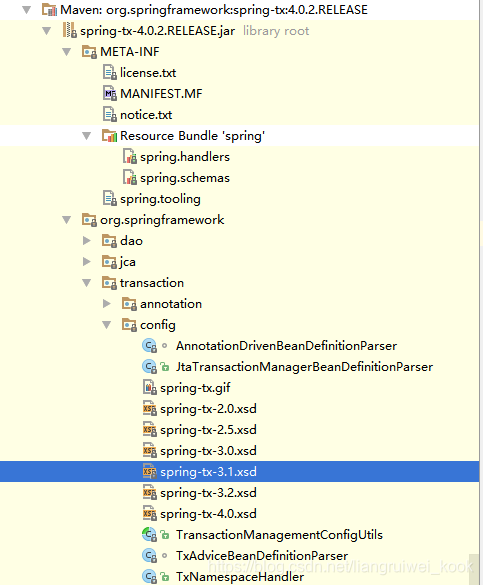The height and width of the screenshot is (585, 483).
Task: Collapse the spring-tx-4.0.2.RELEASE.jar node
Action: coord(47,31)
